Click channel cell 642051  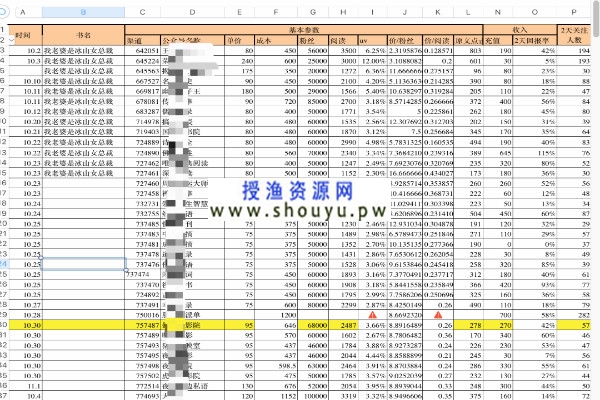point(142,51)
